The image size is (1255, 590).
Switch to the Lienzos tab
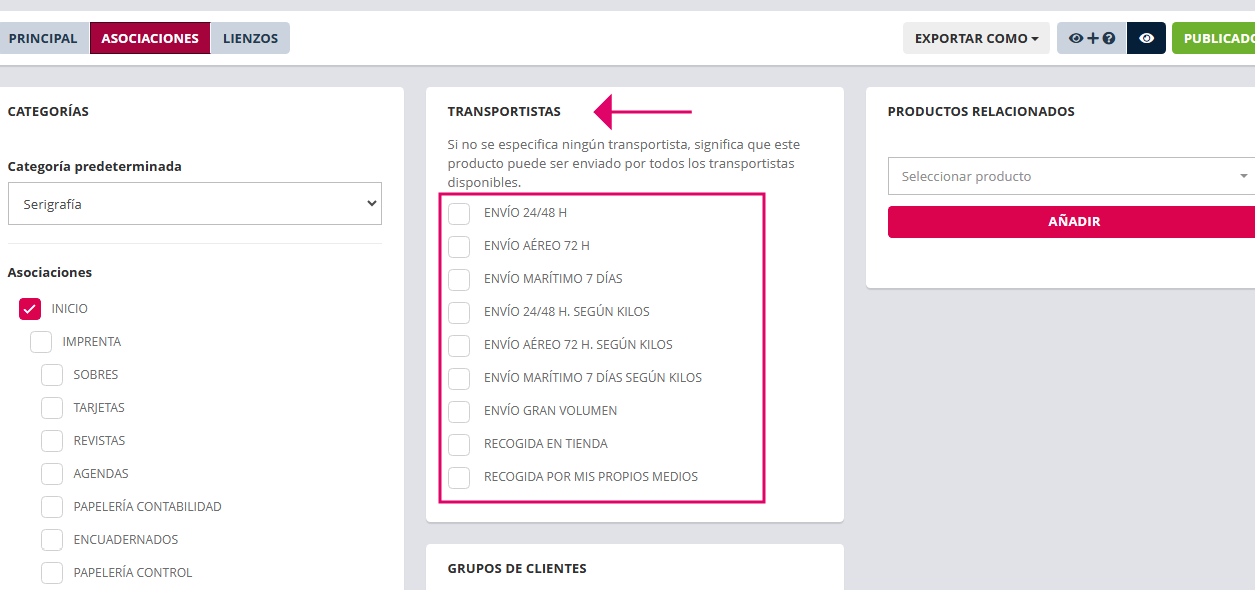coord(250,38)
